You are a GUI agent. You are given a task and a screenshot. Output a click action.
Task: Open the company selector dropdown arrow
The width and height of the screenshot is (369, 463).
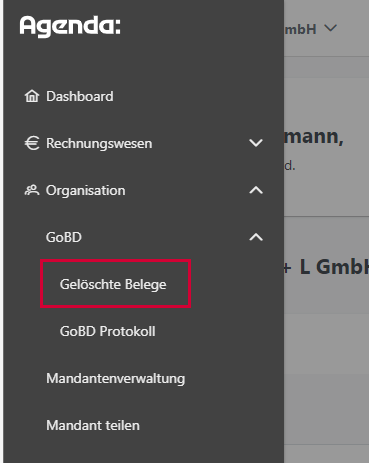click(331, 28)
